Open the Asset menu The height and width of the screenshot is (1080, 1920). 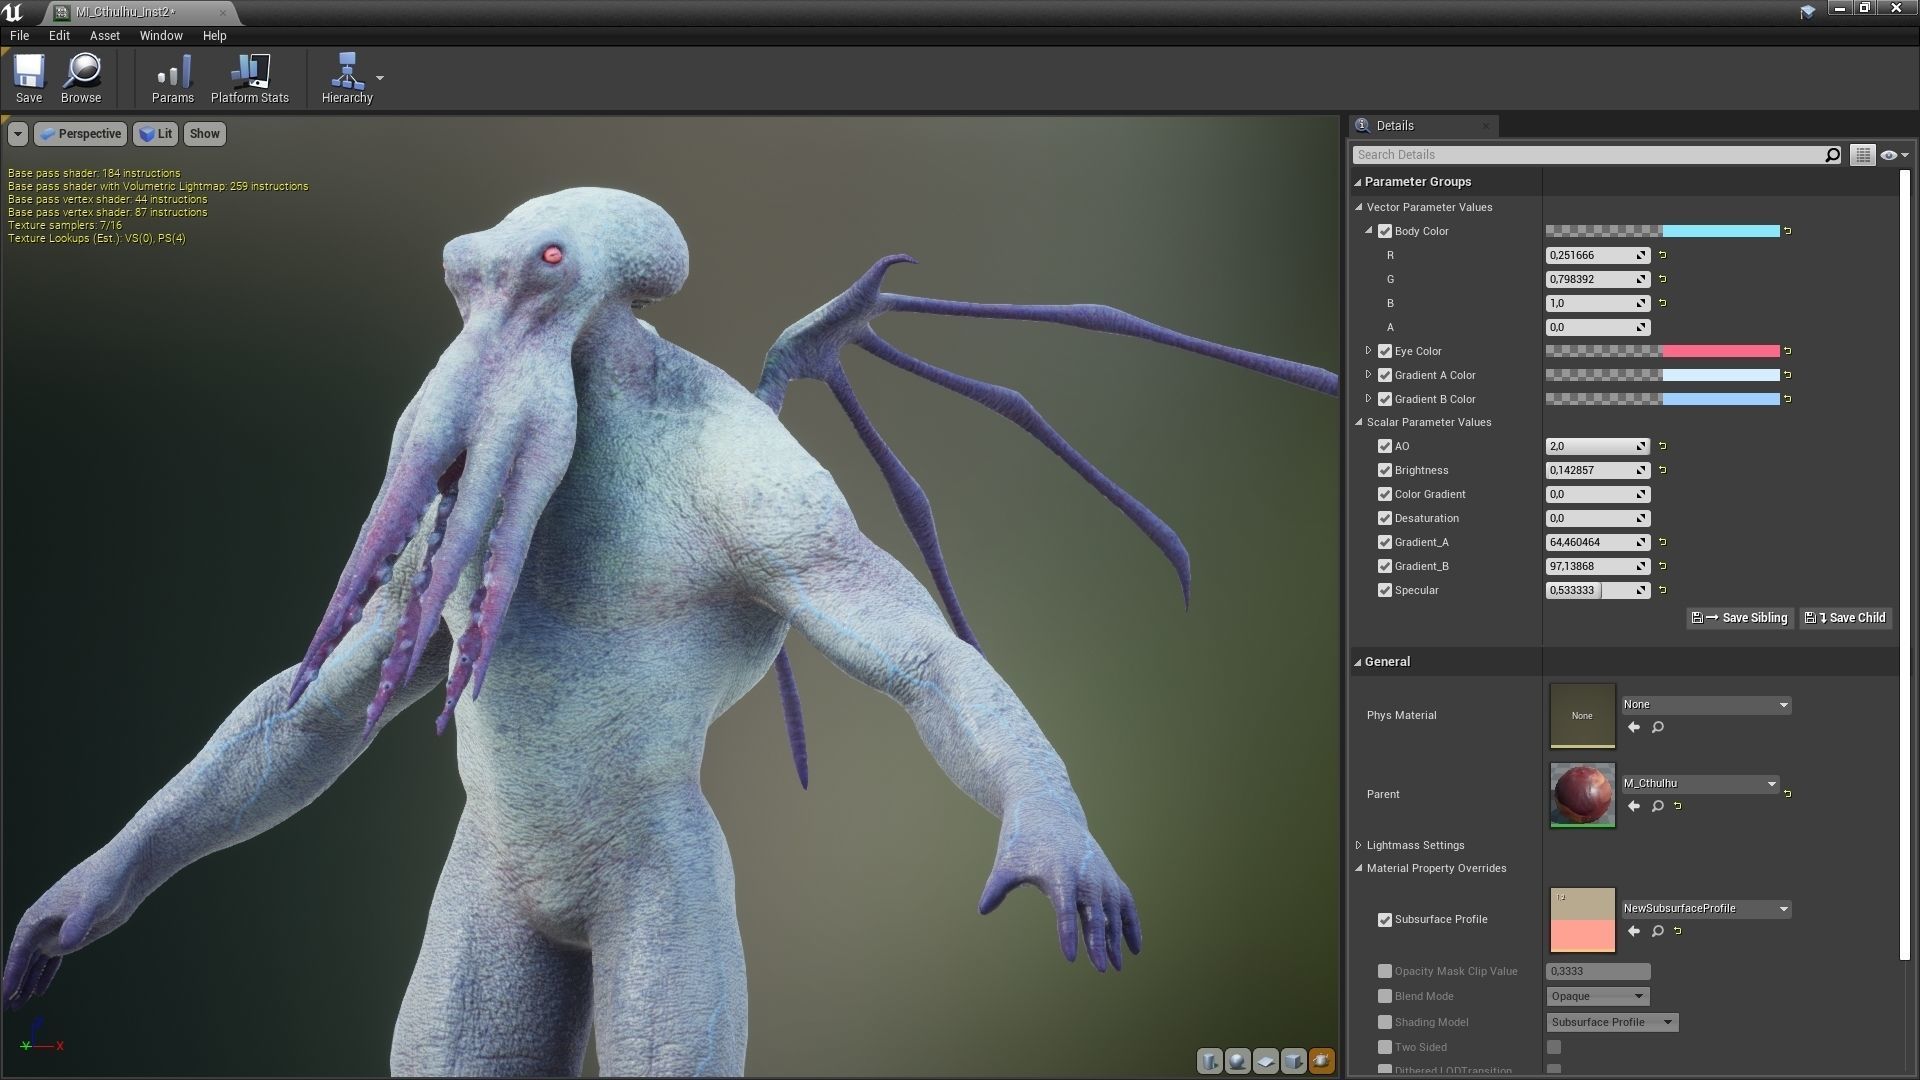click(x=104, y=35)
